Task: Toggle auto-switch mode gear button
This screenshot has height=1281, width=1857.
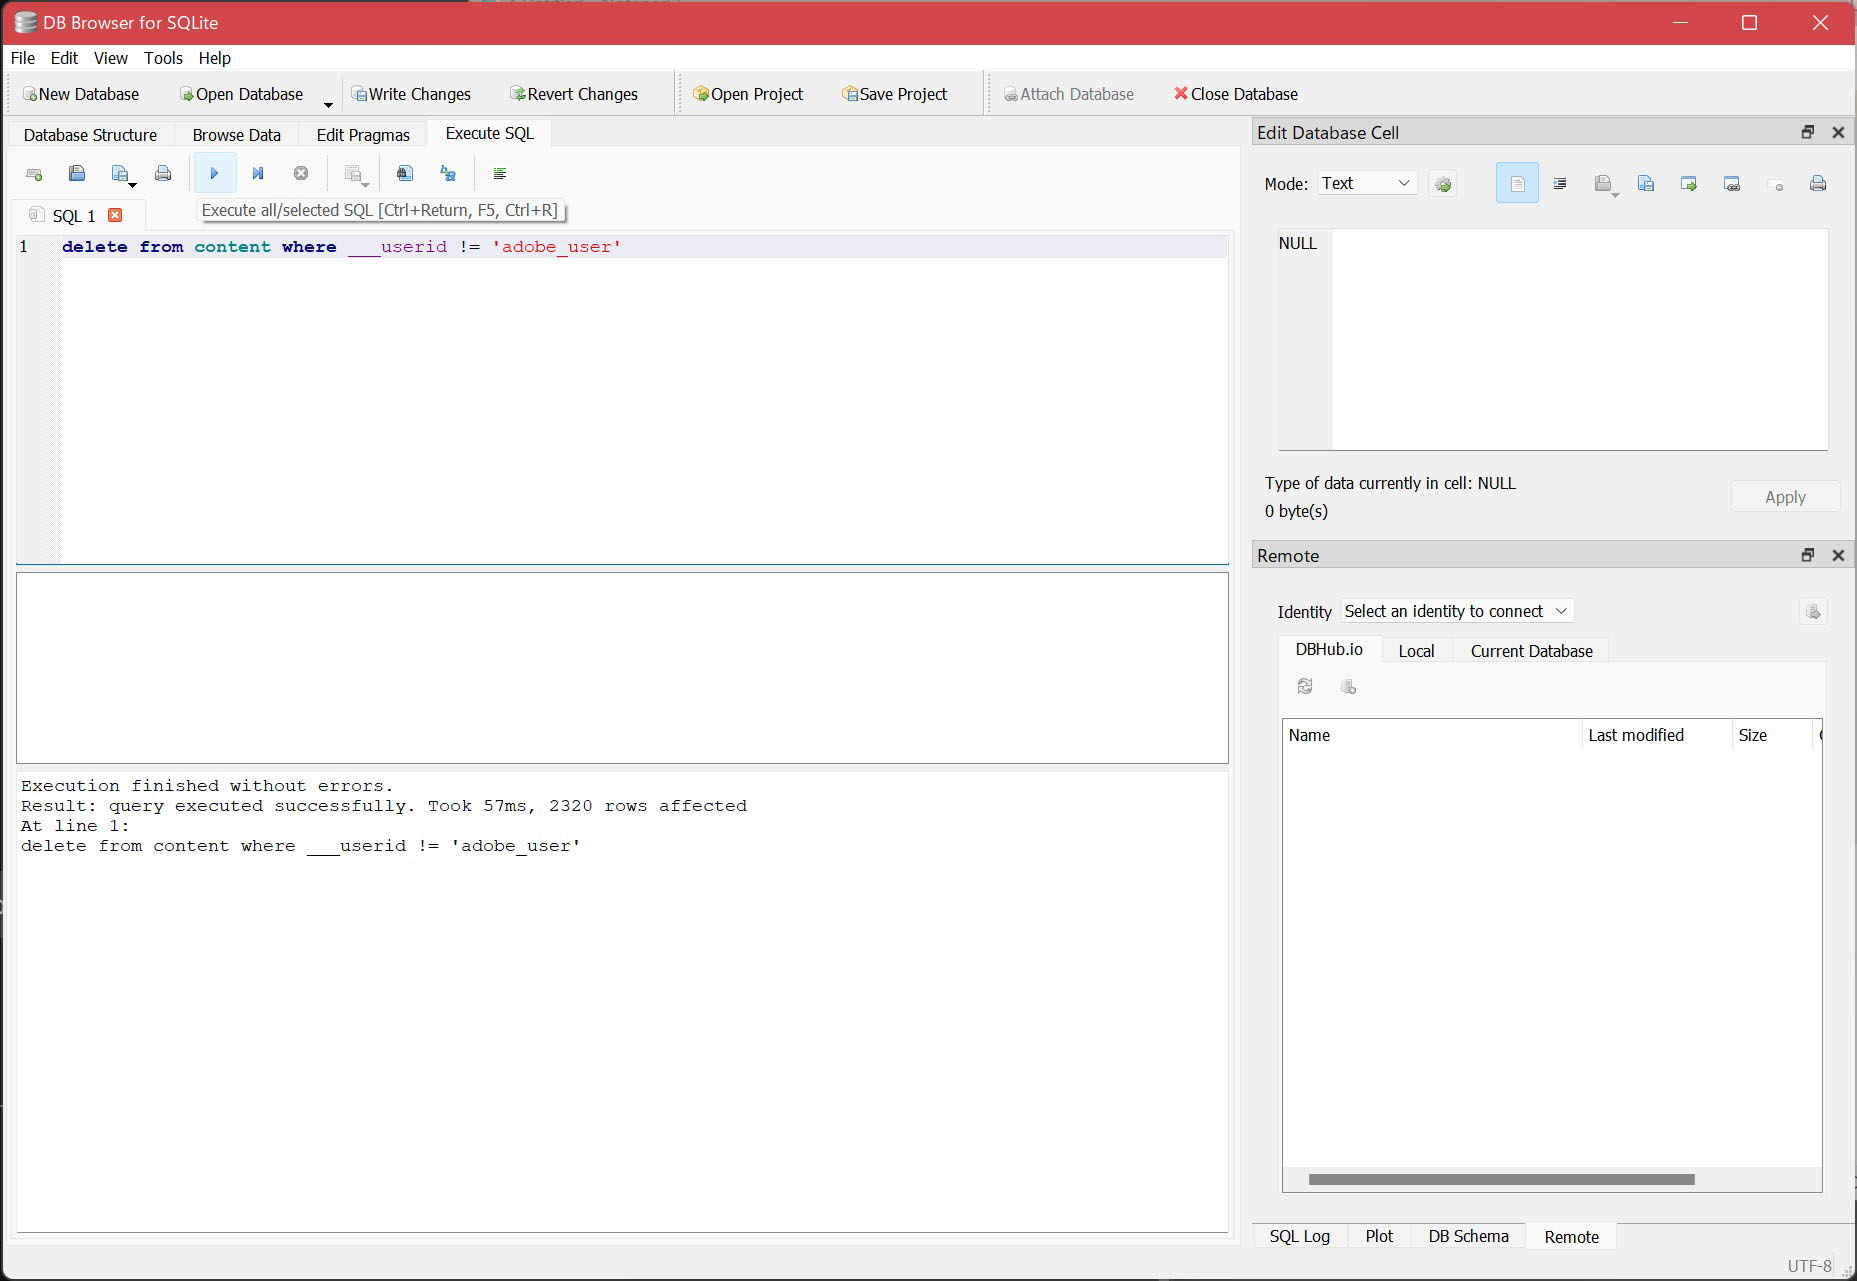Action: [1443, 184]
